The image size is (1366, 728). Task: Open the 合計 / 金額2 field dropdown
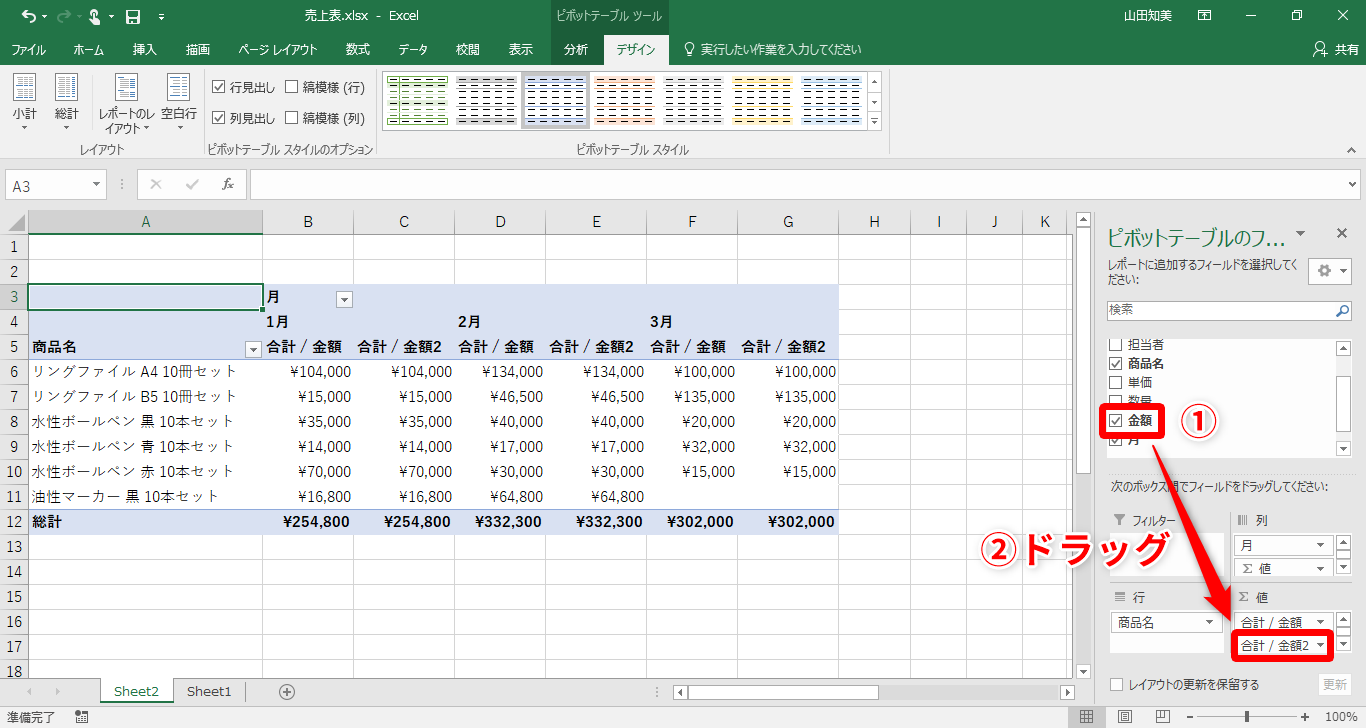pyautogui.click(x=1321, y=646)
